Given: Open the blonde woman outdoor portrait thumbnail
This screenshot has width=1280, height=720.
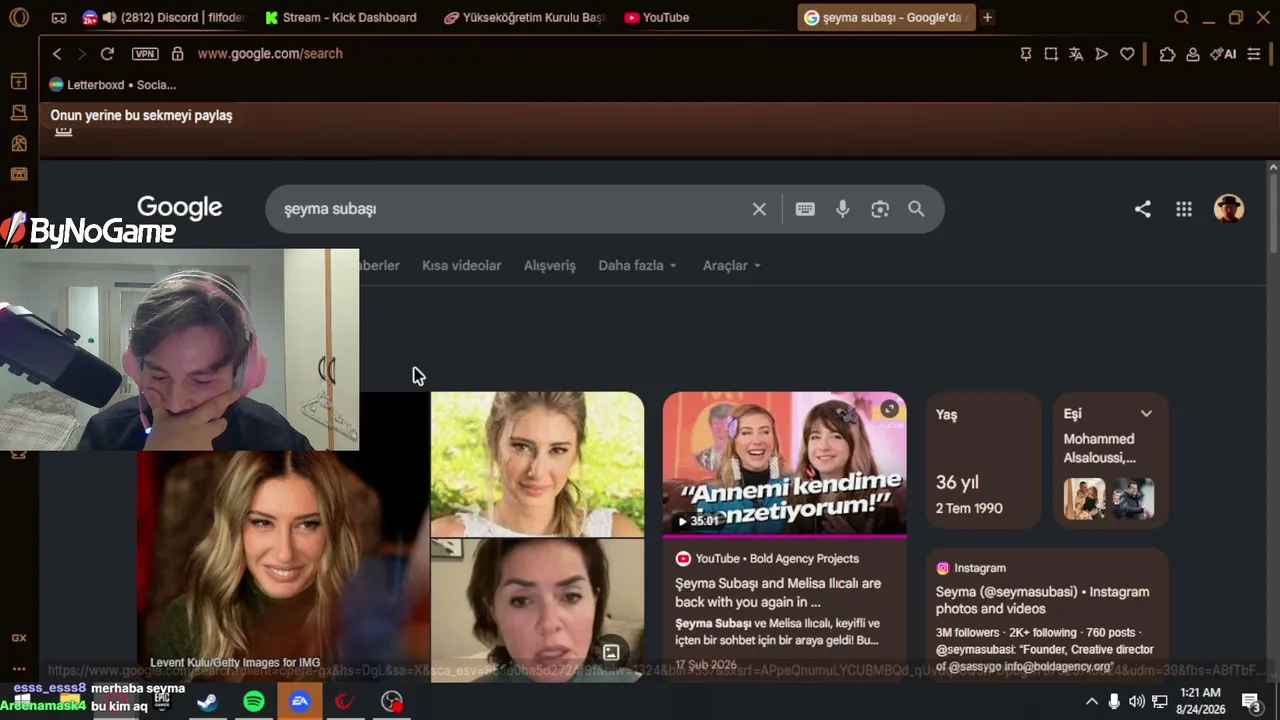Looking at the screenshot, I should (538, 464).
